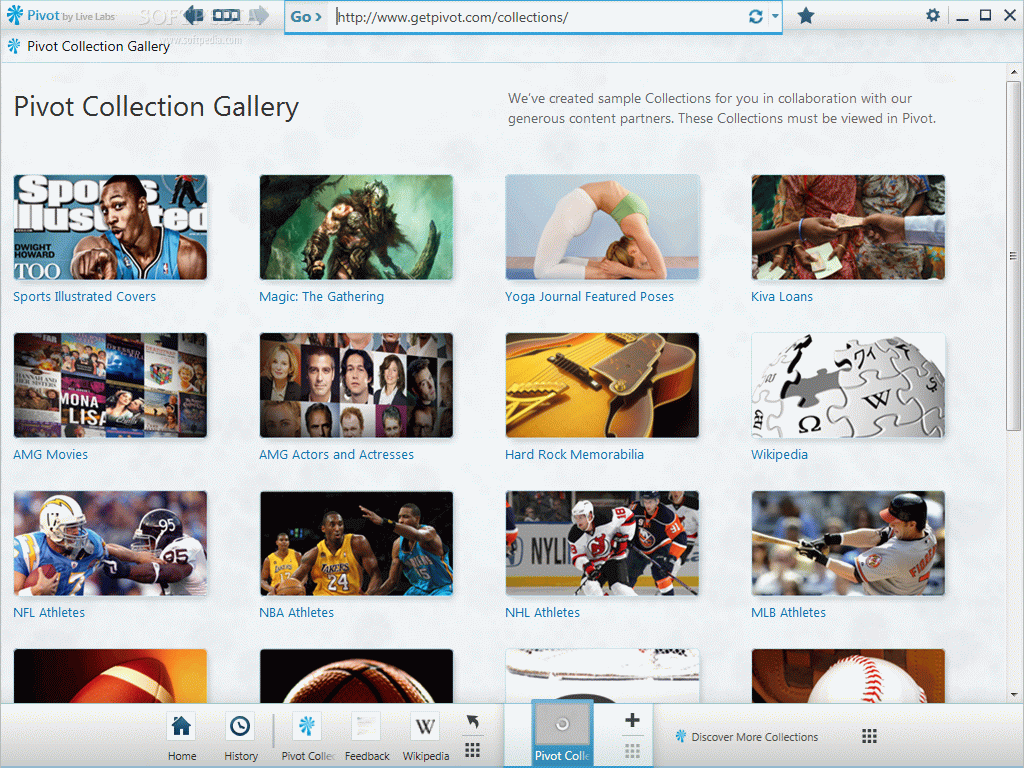Click the favorites arrow icon above the grid

point(473,721)
